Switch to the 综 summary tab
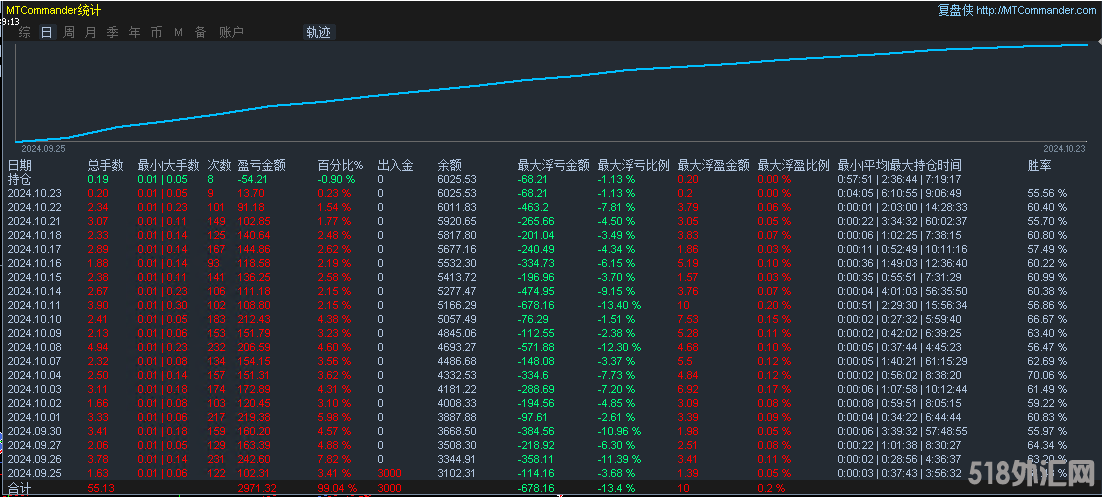Image resolution: width=1102 pixels, height=497 pixels. point(25,32)
